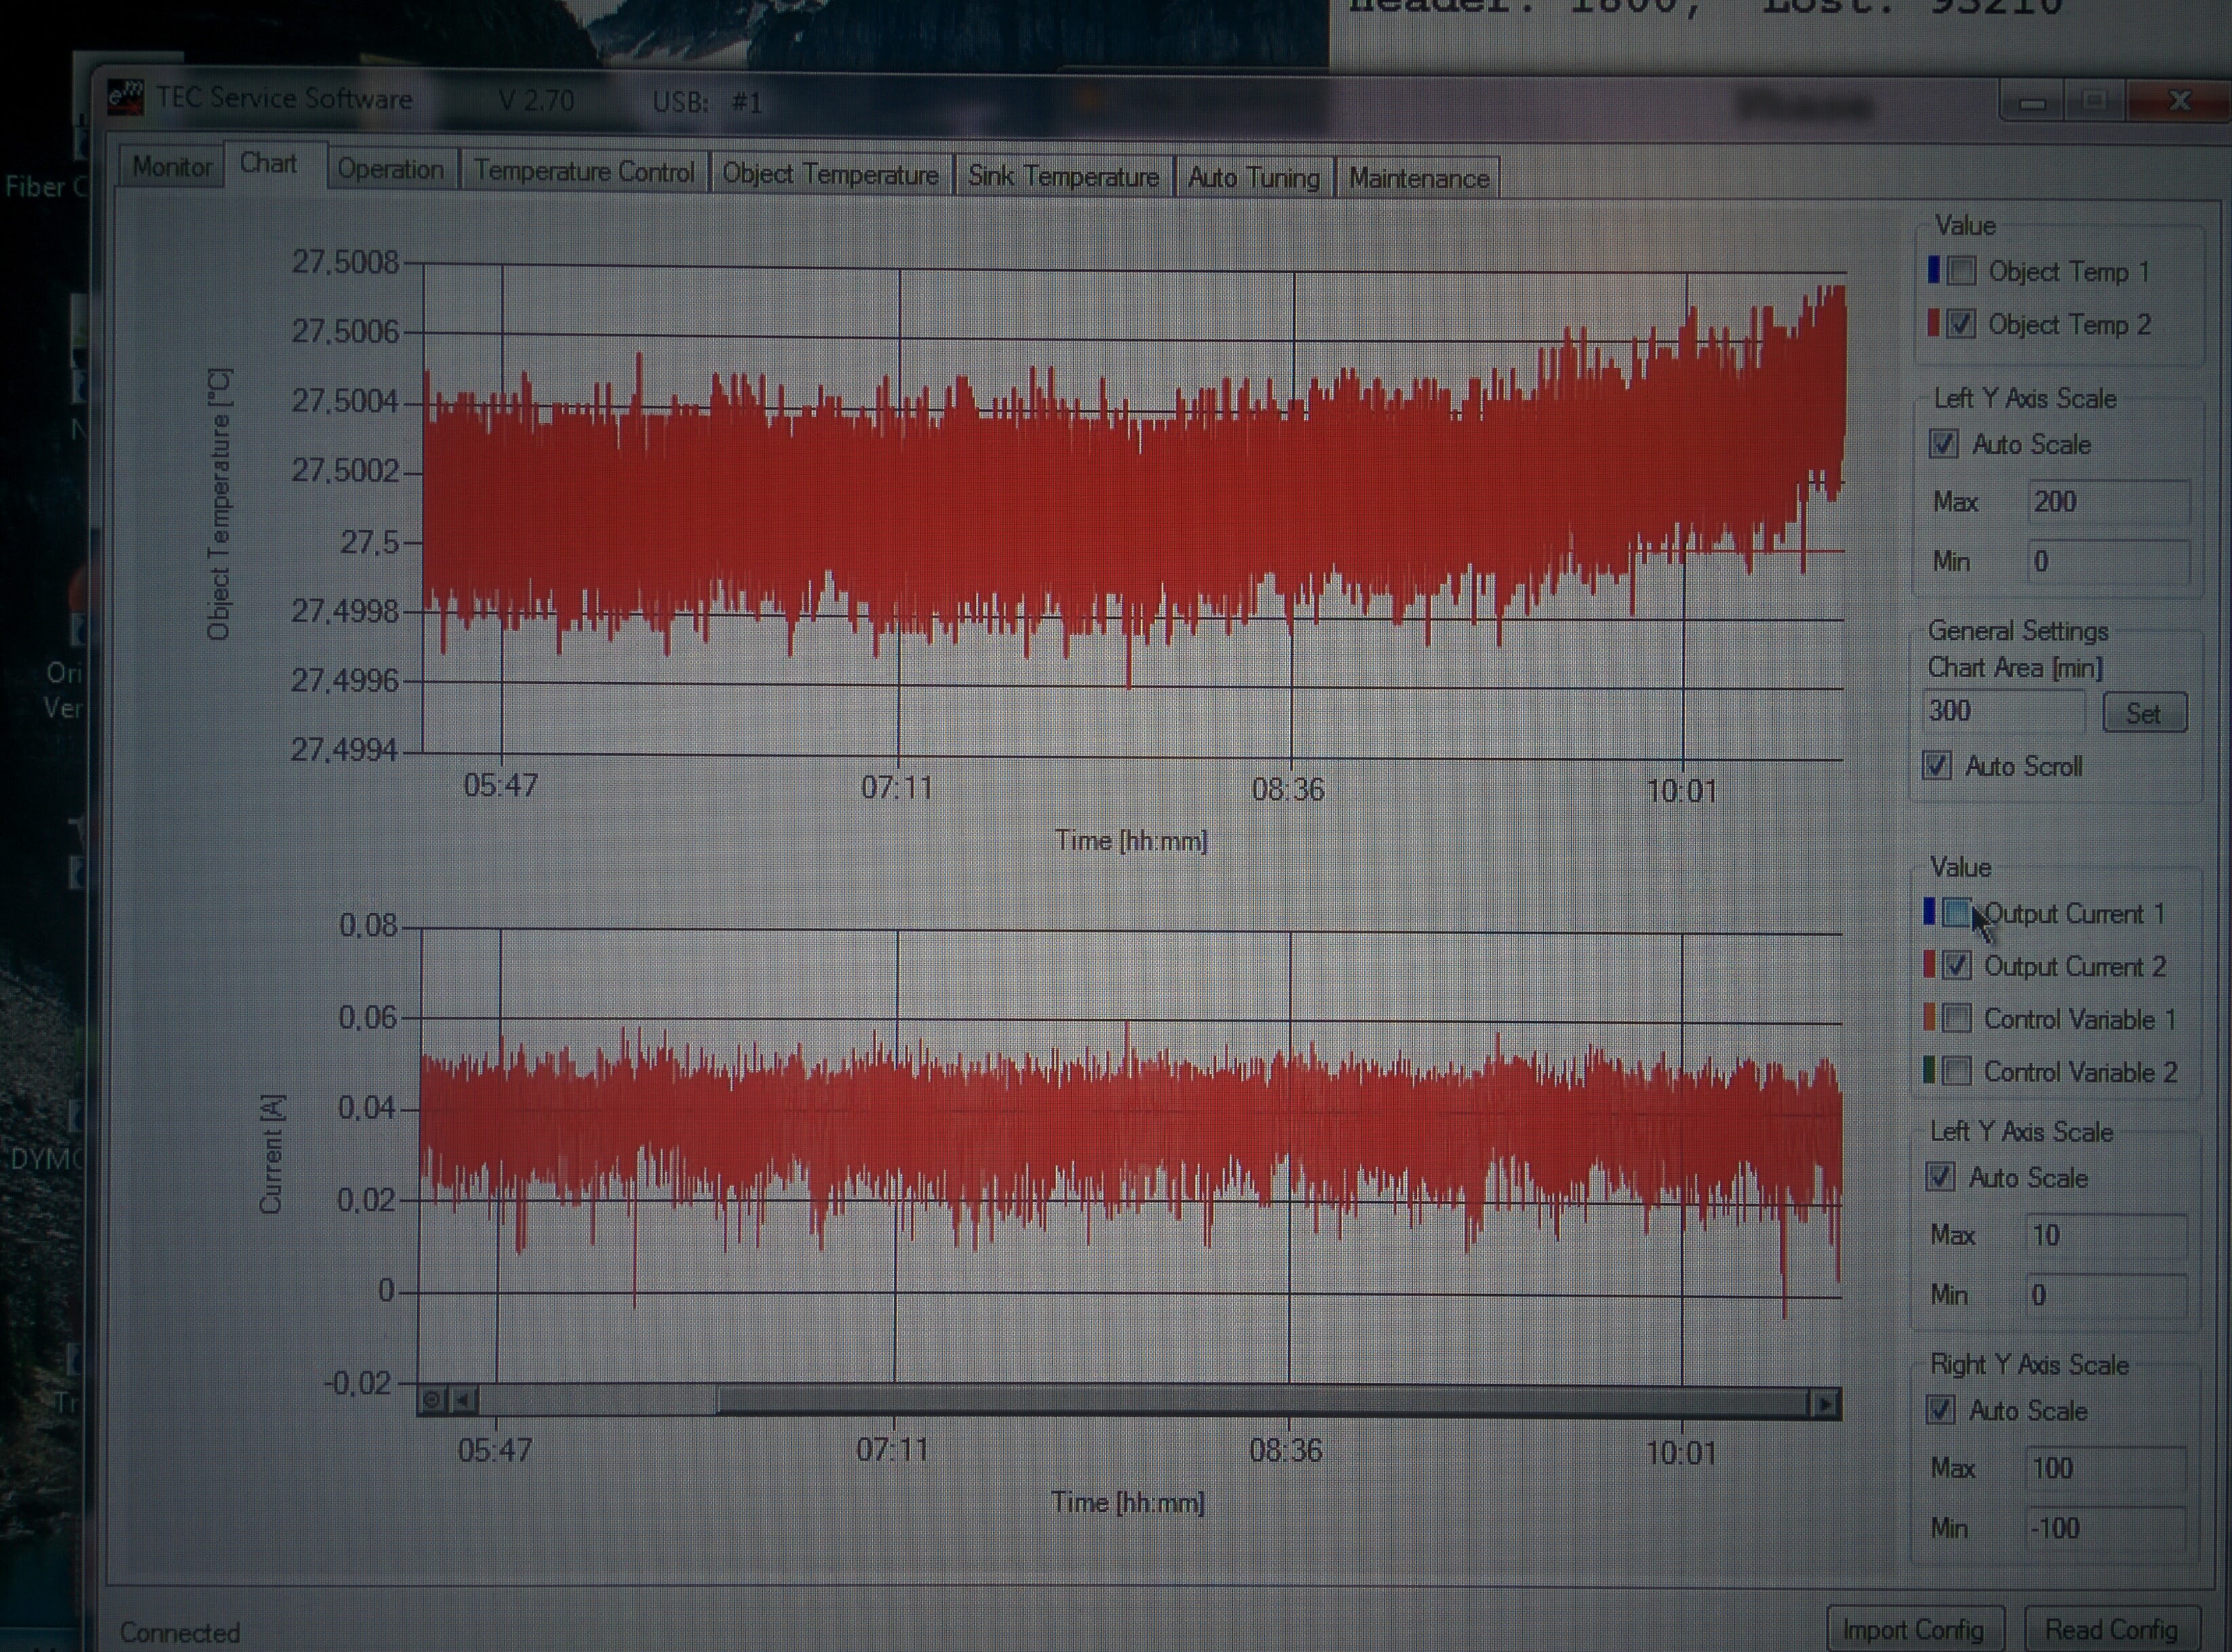This screenshot has height=1652, width=2232.
Task: Switch to the Monitor tab
Action: click(x=171, y=166)
